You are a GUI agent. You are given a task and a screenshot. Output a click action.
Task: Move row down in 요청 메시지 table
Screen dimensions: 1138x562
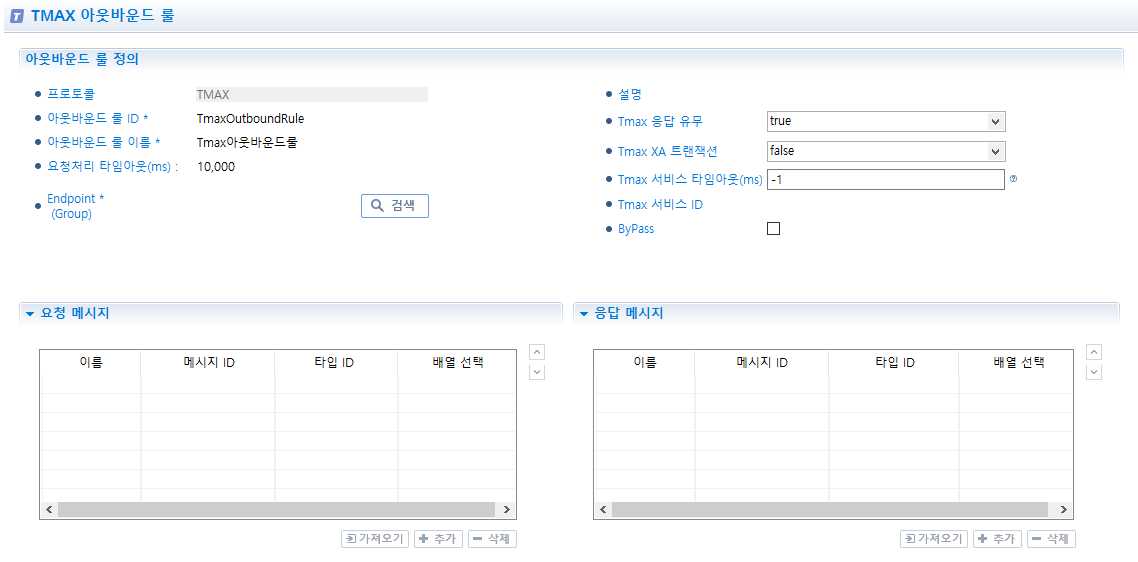[x=537, y=372]
